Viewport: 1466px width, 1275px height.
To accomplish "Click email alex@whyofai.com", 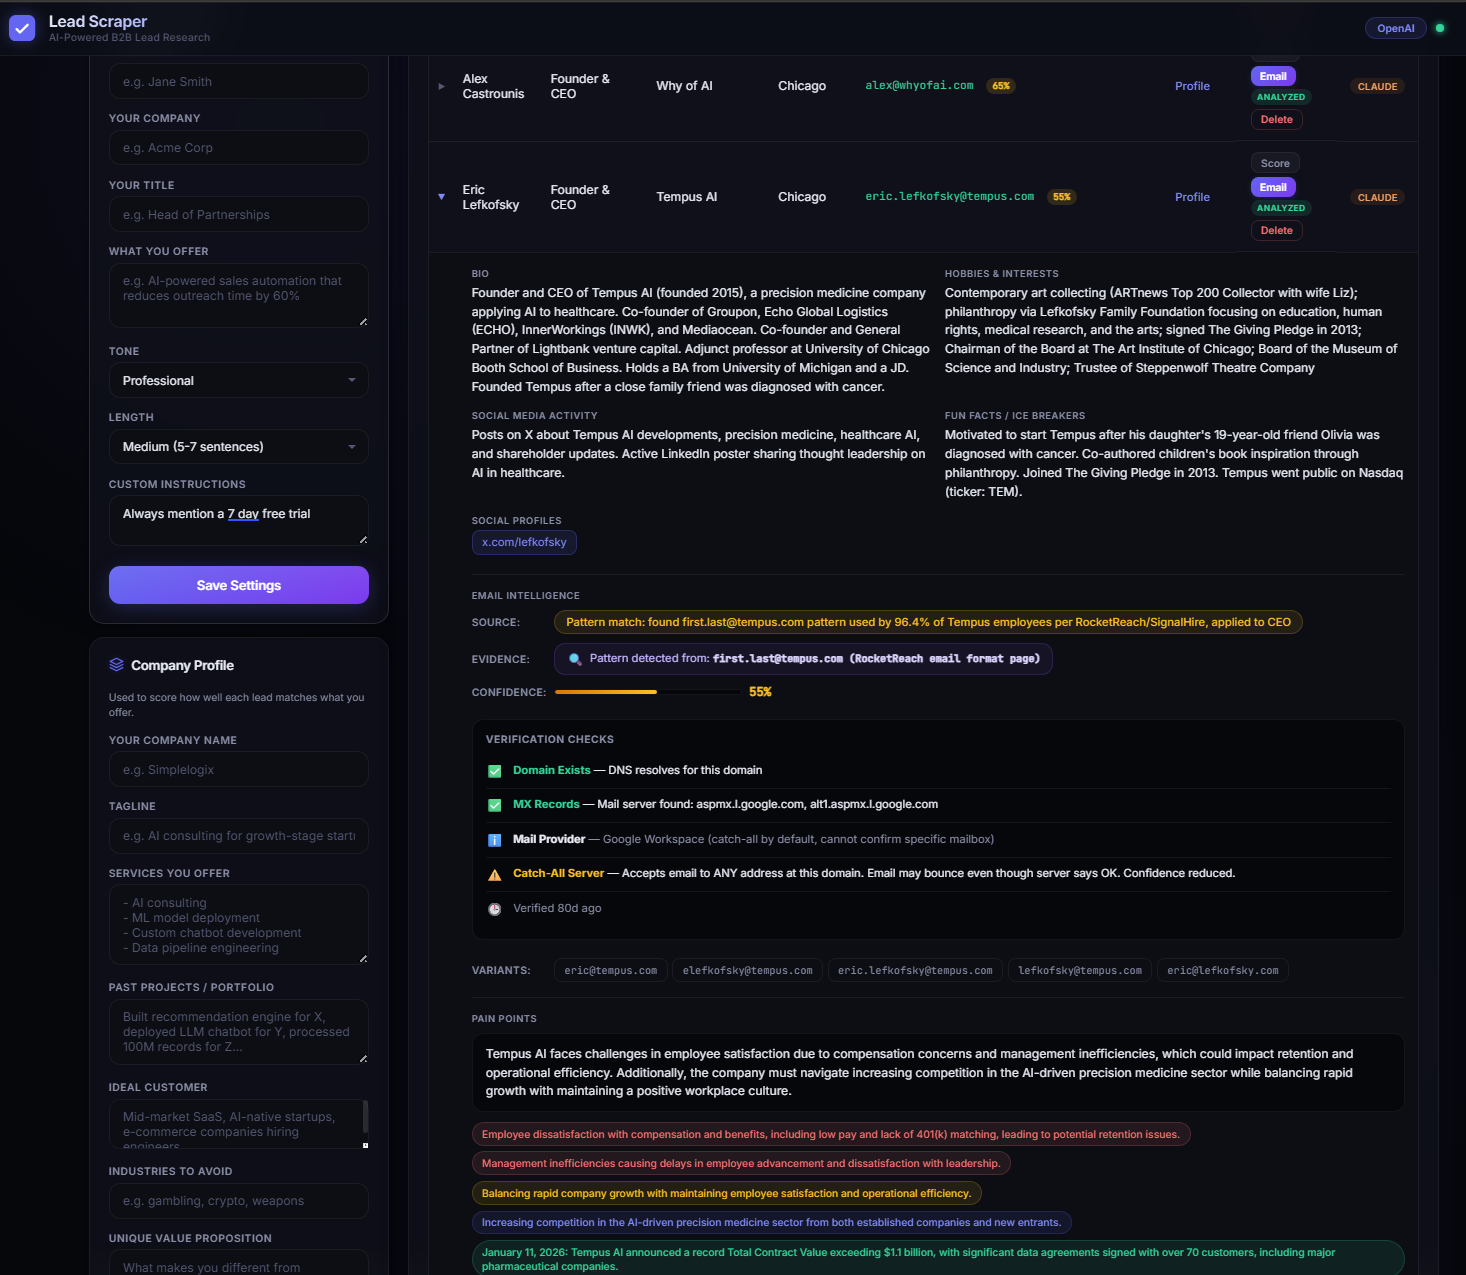I will pos(919,86).
